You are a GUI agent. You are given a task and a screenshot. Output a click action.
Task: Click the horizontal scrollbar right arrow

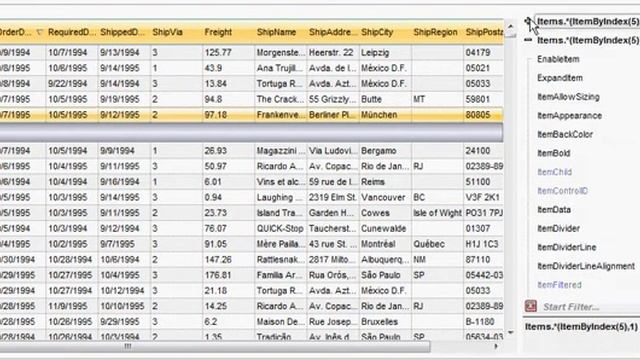click(x=496, y=347)
